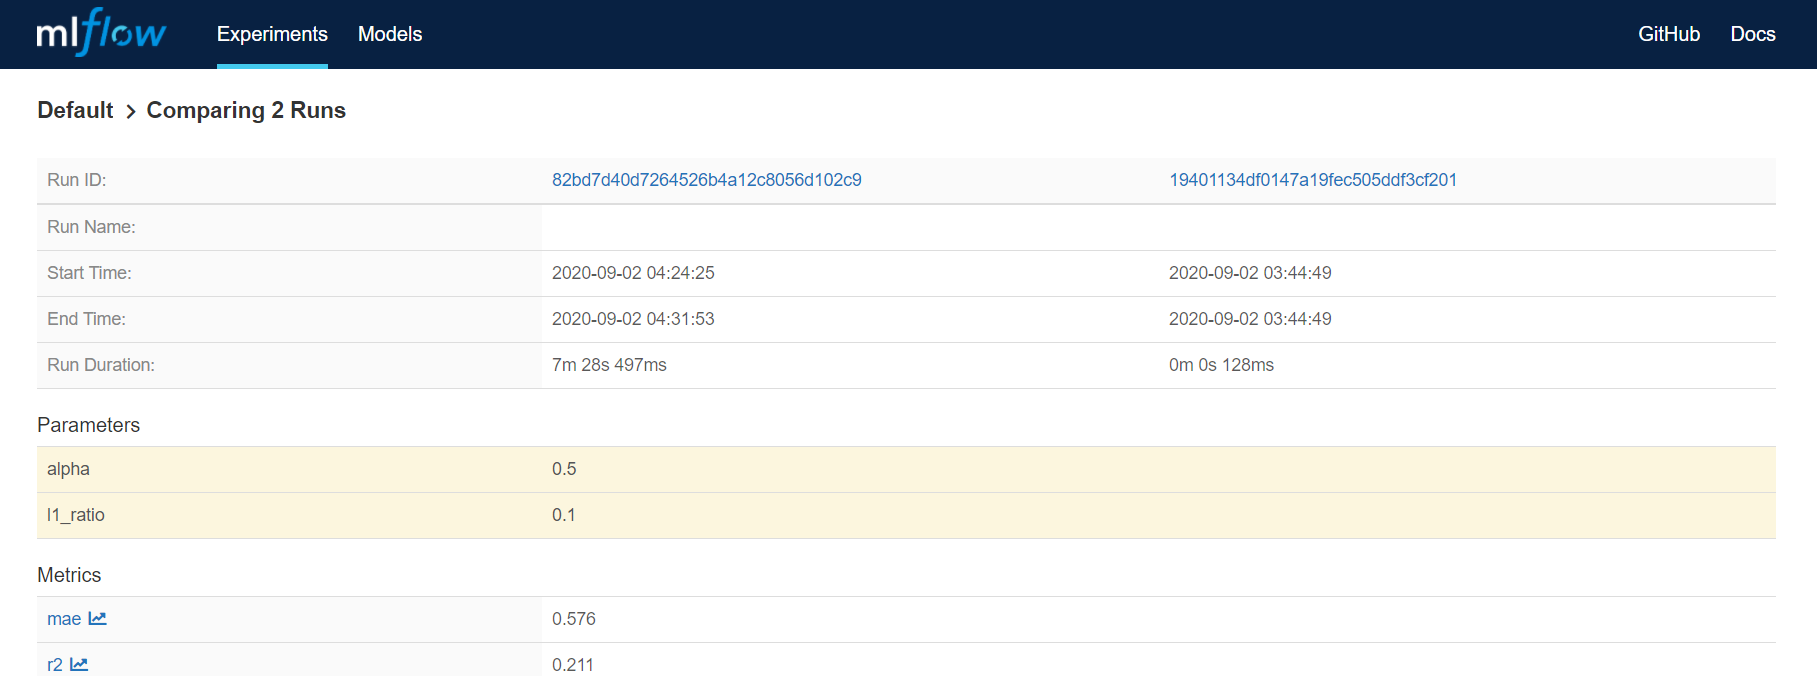Go back to the Default experiment
Viewport: 1817px width, 676px height.
pos(75,110)
